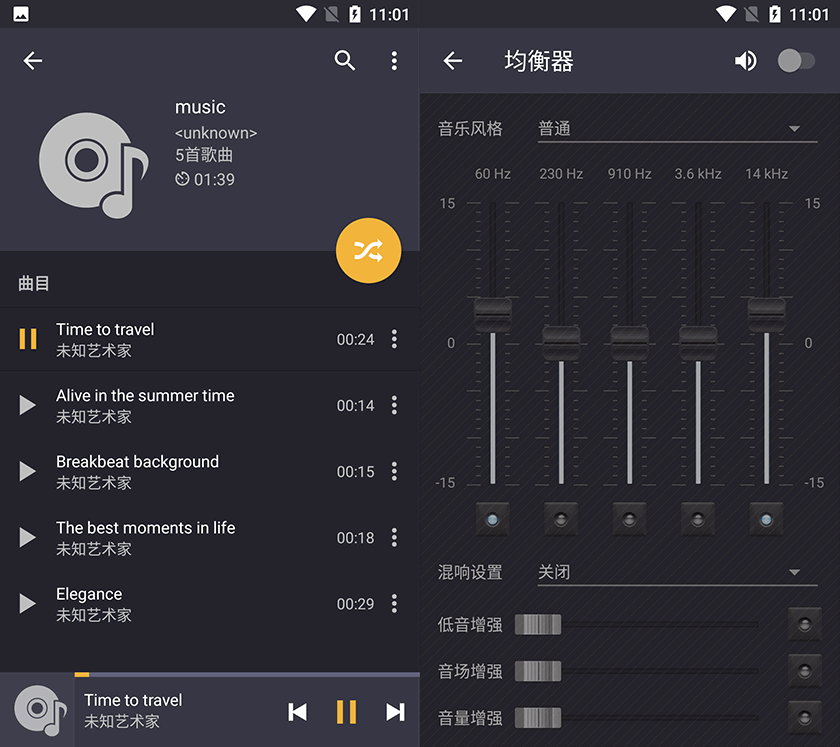Screen dimensions: 840x747
Task: Move the 音量增强 volume boost slider
Action: [538, 718]
